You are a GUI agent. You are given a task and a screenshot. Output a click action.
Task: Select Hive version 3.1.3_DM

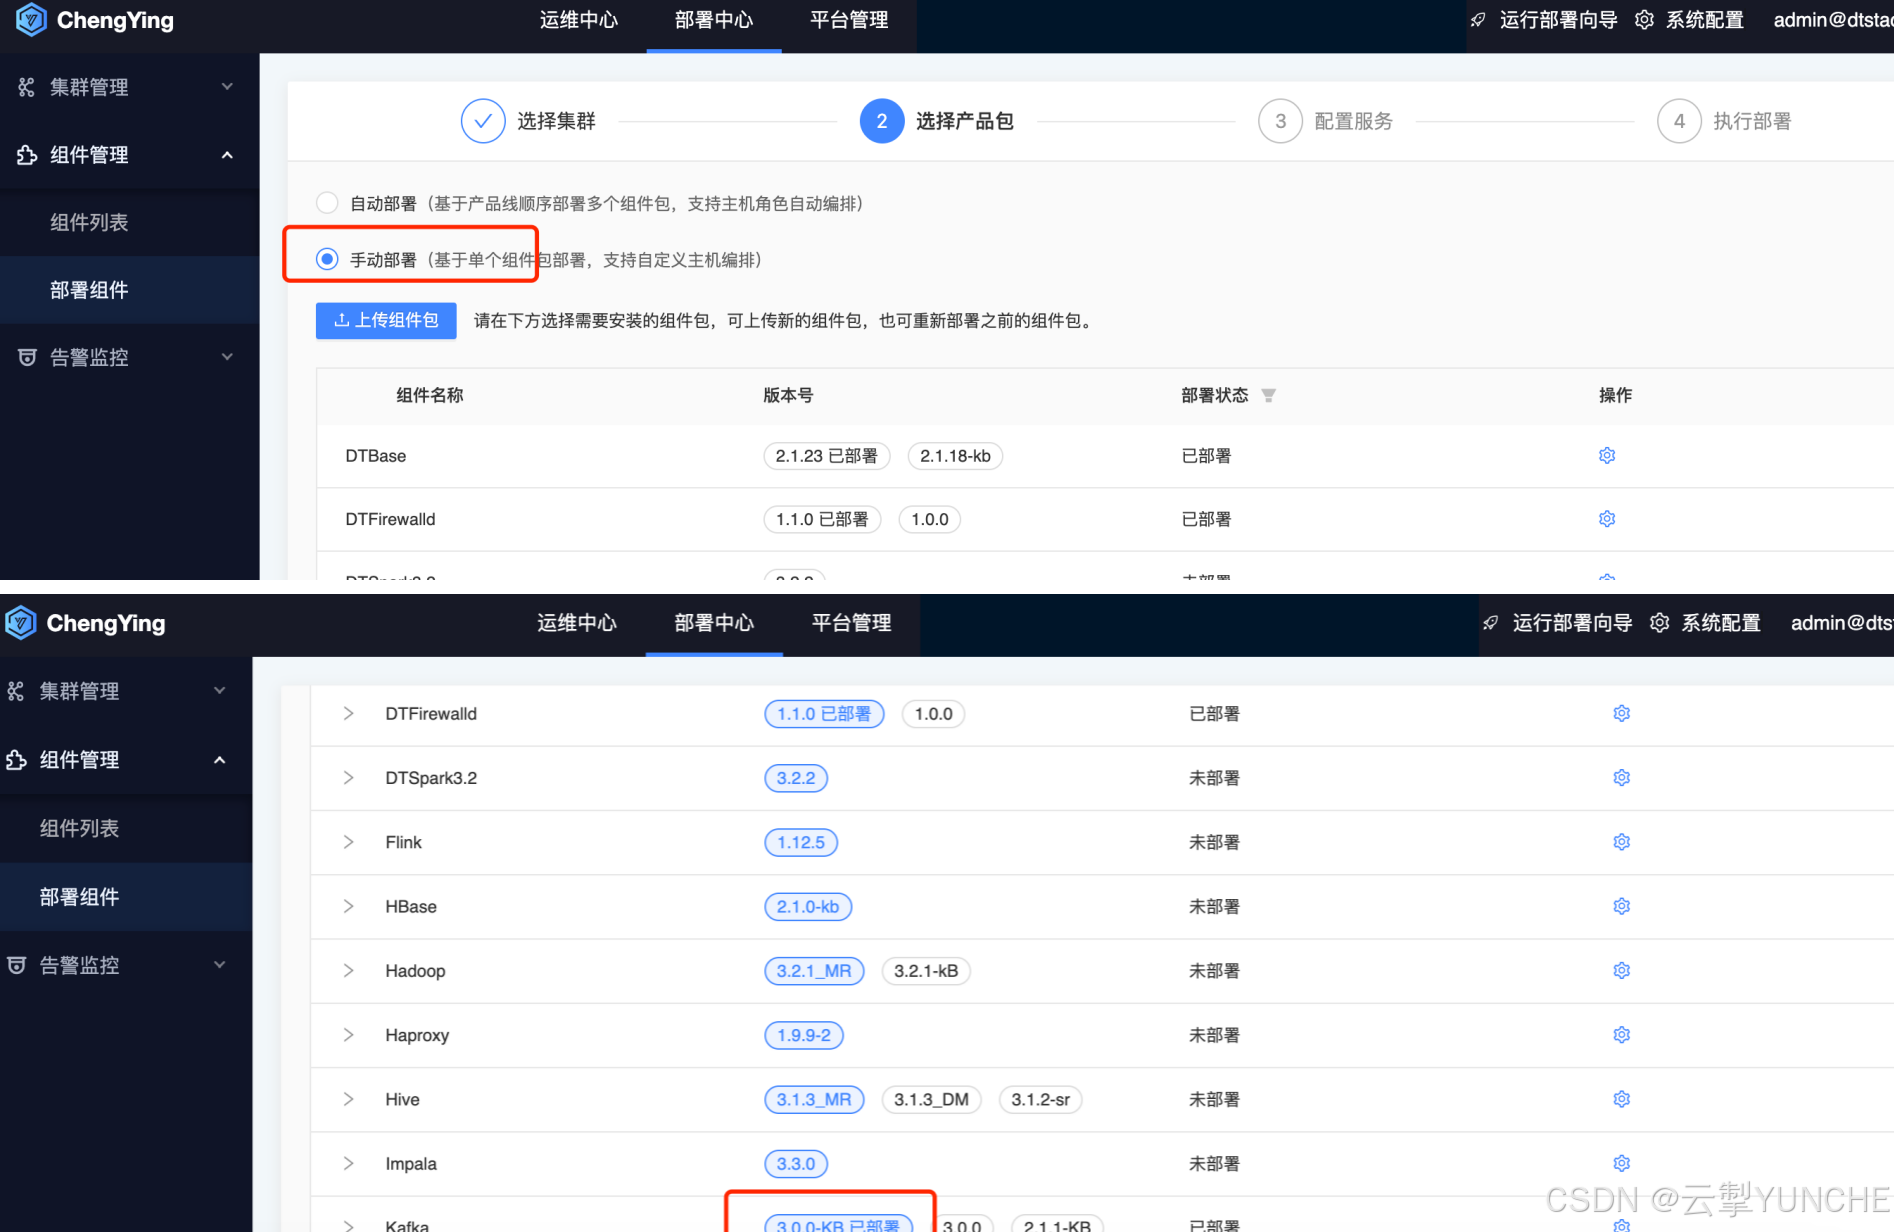931,1099
